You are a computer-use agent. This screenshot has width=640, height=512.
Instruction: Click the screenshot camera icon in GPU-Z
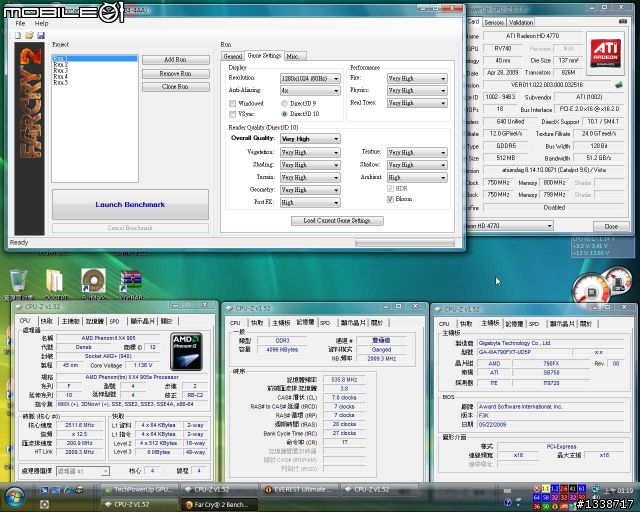coord(623,21)
